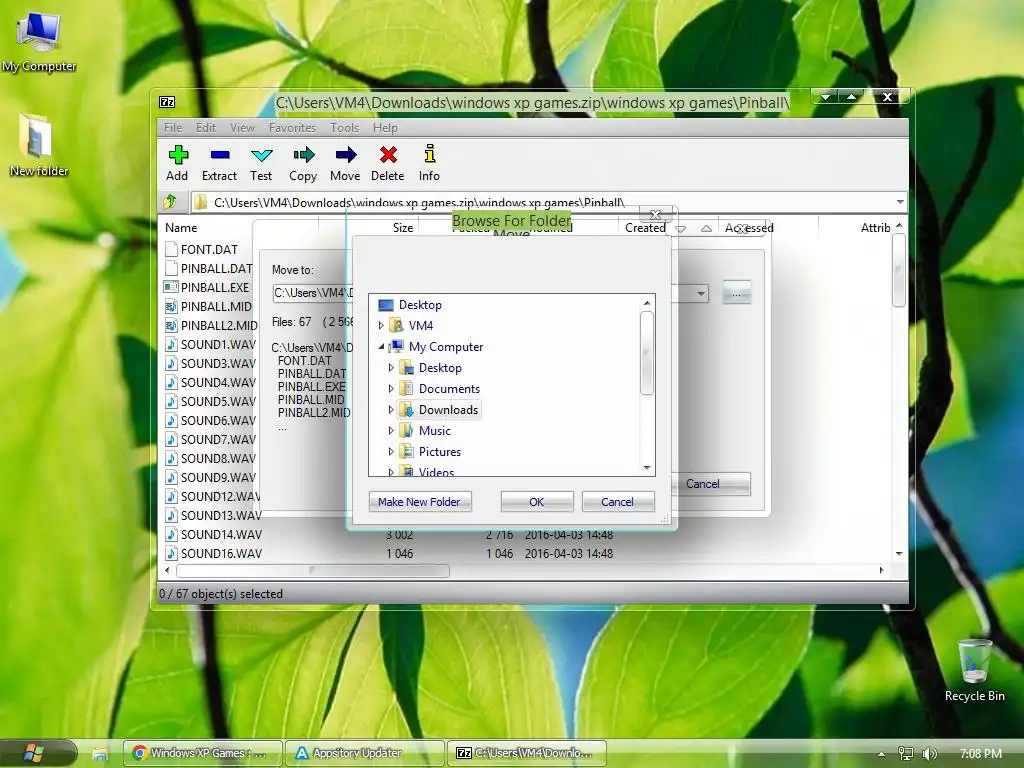Select SOUND1.WAV audio file icon
The height and width of the screenshot is (768, 1024).
(x=171, y=344)
